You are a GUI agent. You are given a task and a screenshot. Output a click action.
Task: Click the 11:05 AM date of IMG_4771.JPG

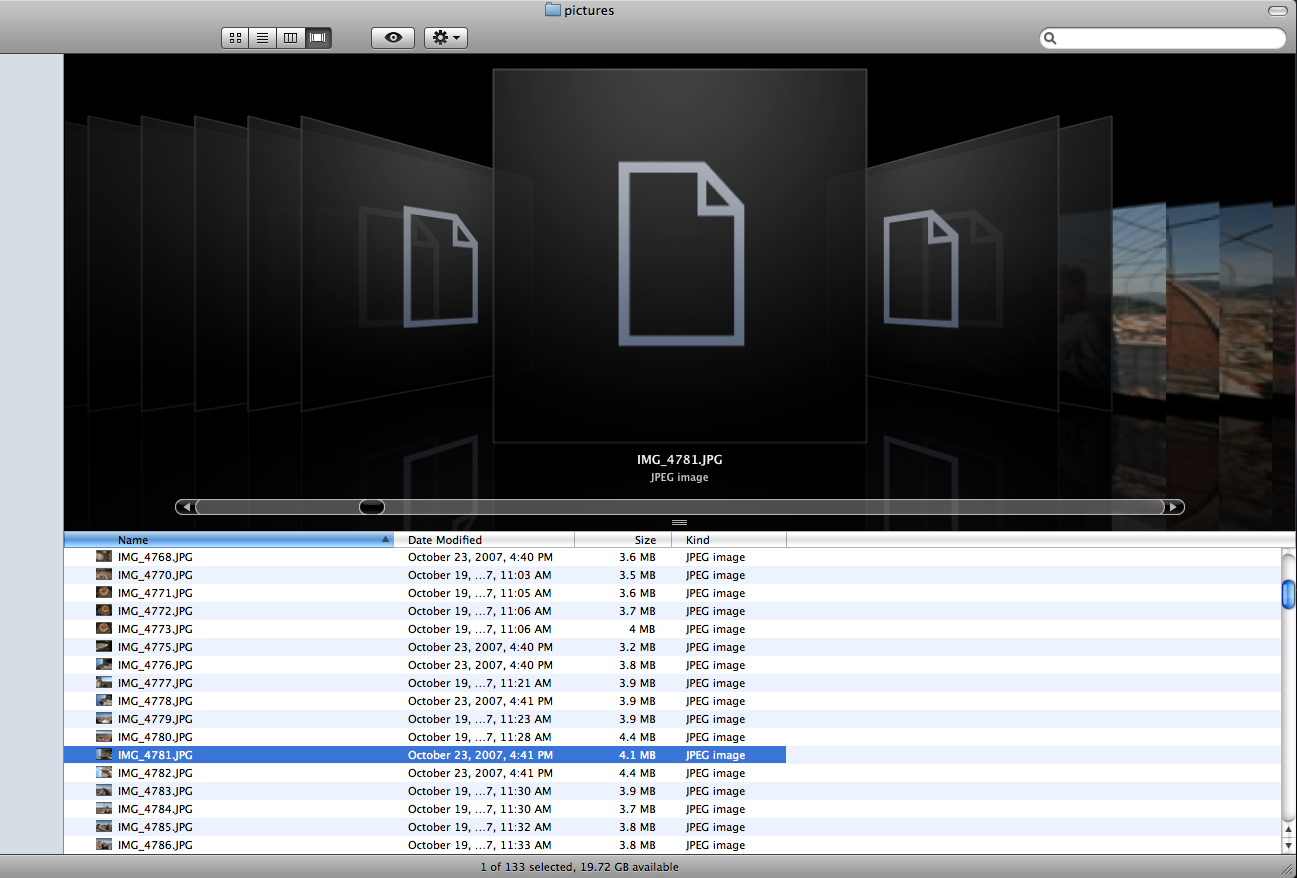click(x=479, y=593)
